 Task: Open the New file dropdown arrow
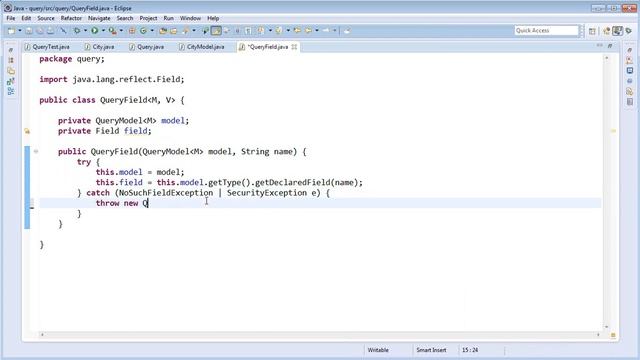pyautogui.click(x=20, y=31)
